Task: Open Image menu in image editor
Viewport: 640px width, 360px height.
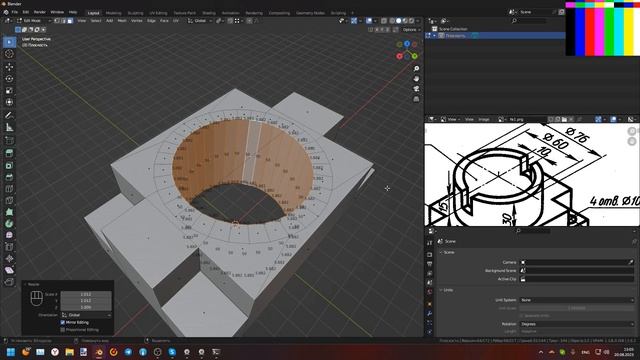Action: pos(484,119)
